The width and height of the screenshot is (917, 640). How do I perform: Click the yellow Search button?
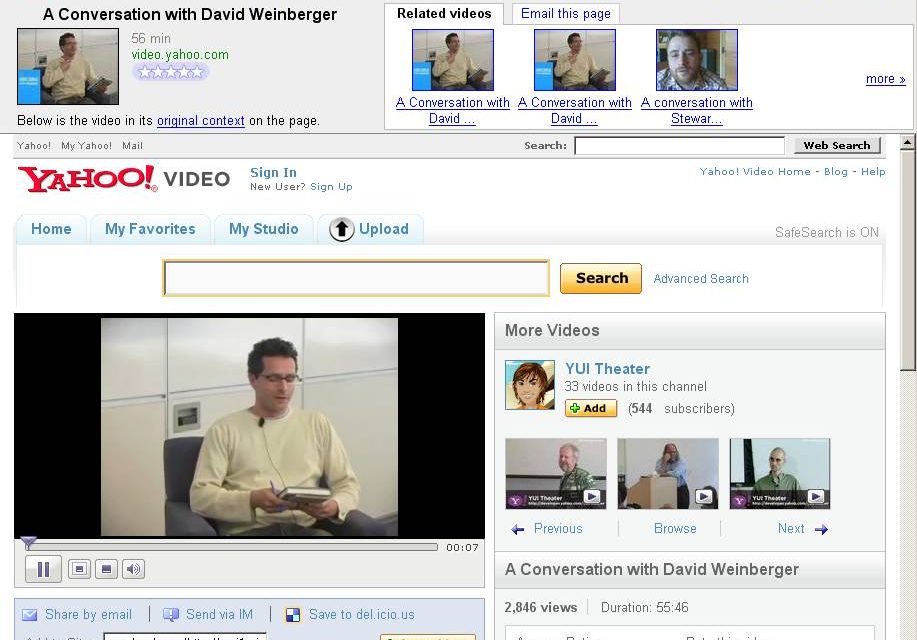[x=601, y=278]
